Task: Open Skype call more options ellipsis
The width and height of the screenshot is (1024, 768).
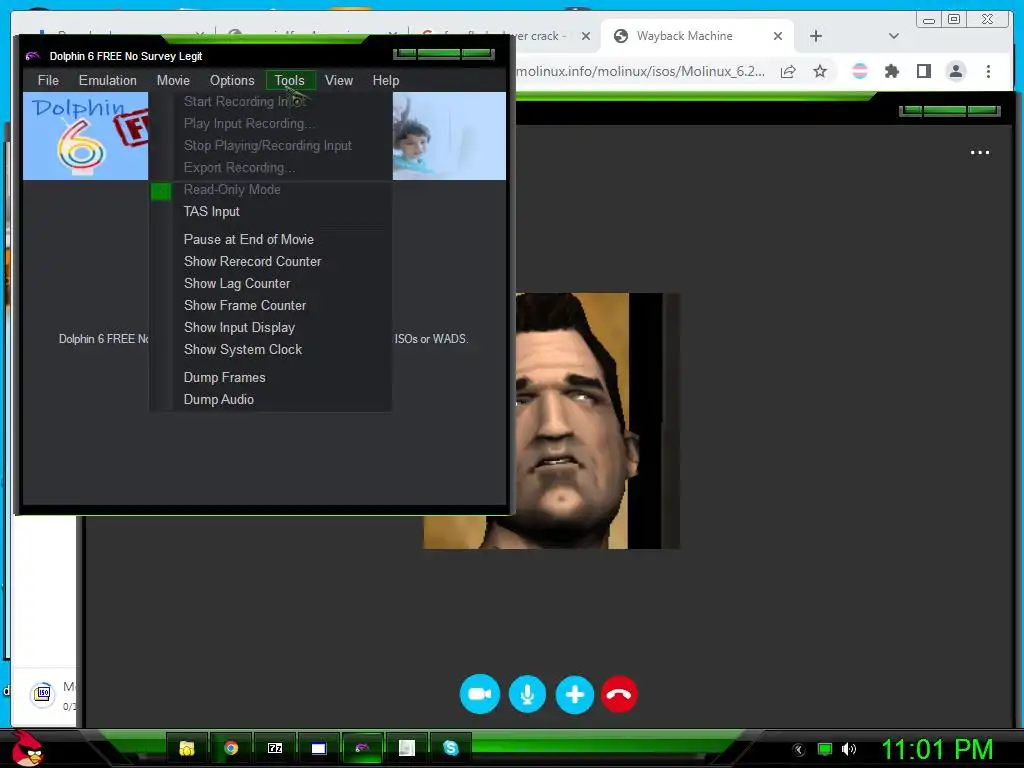Action: point(980,152)
